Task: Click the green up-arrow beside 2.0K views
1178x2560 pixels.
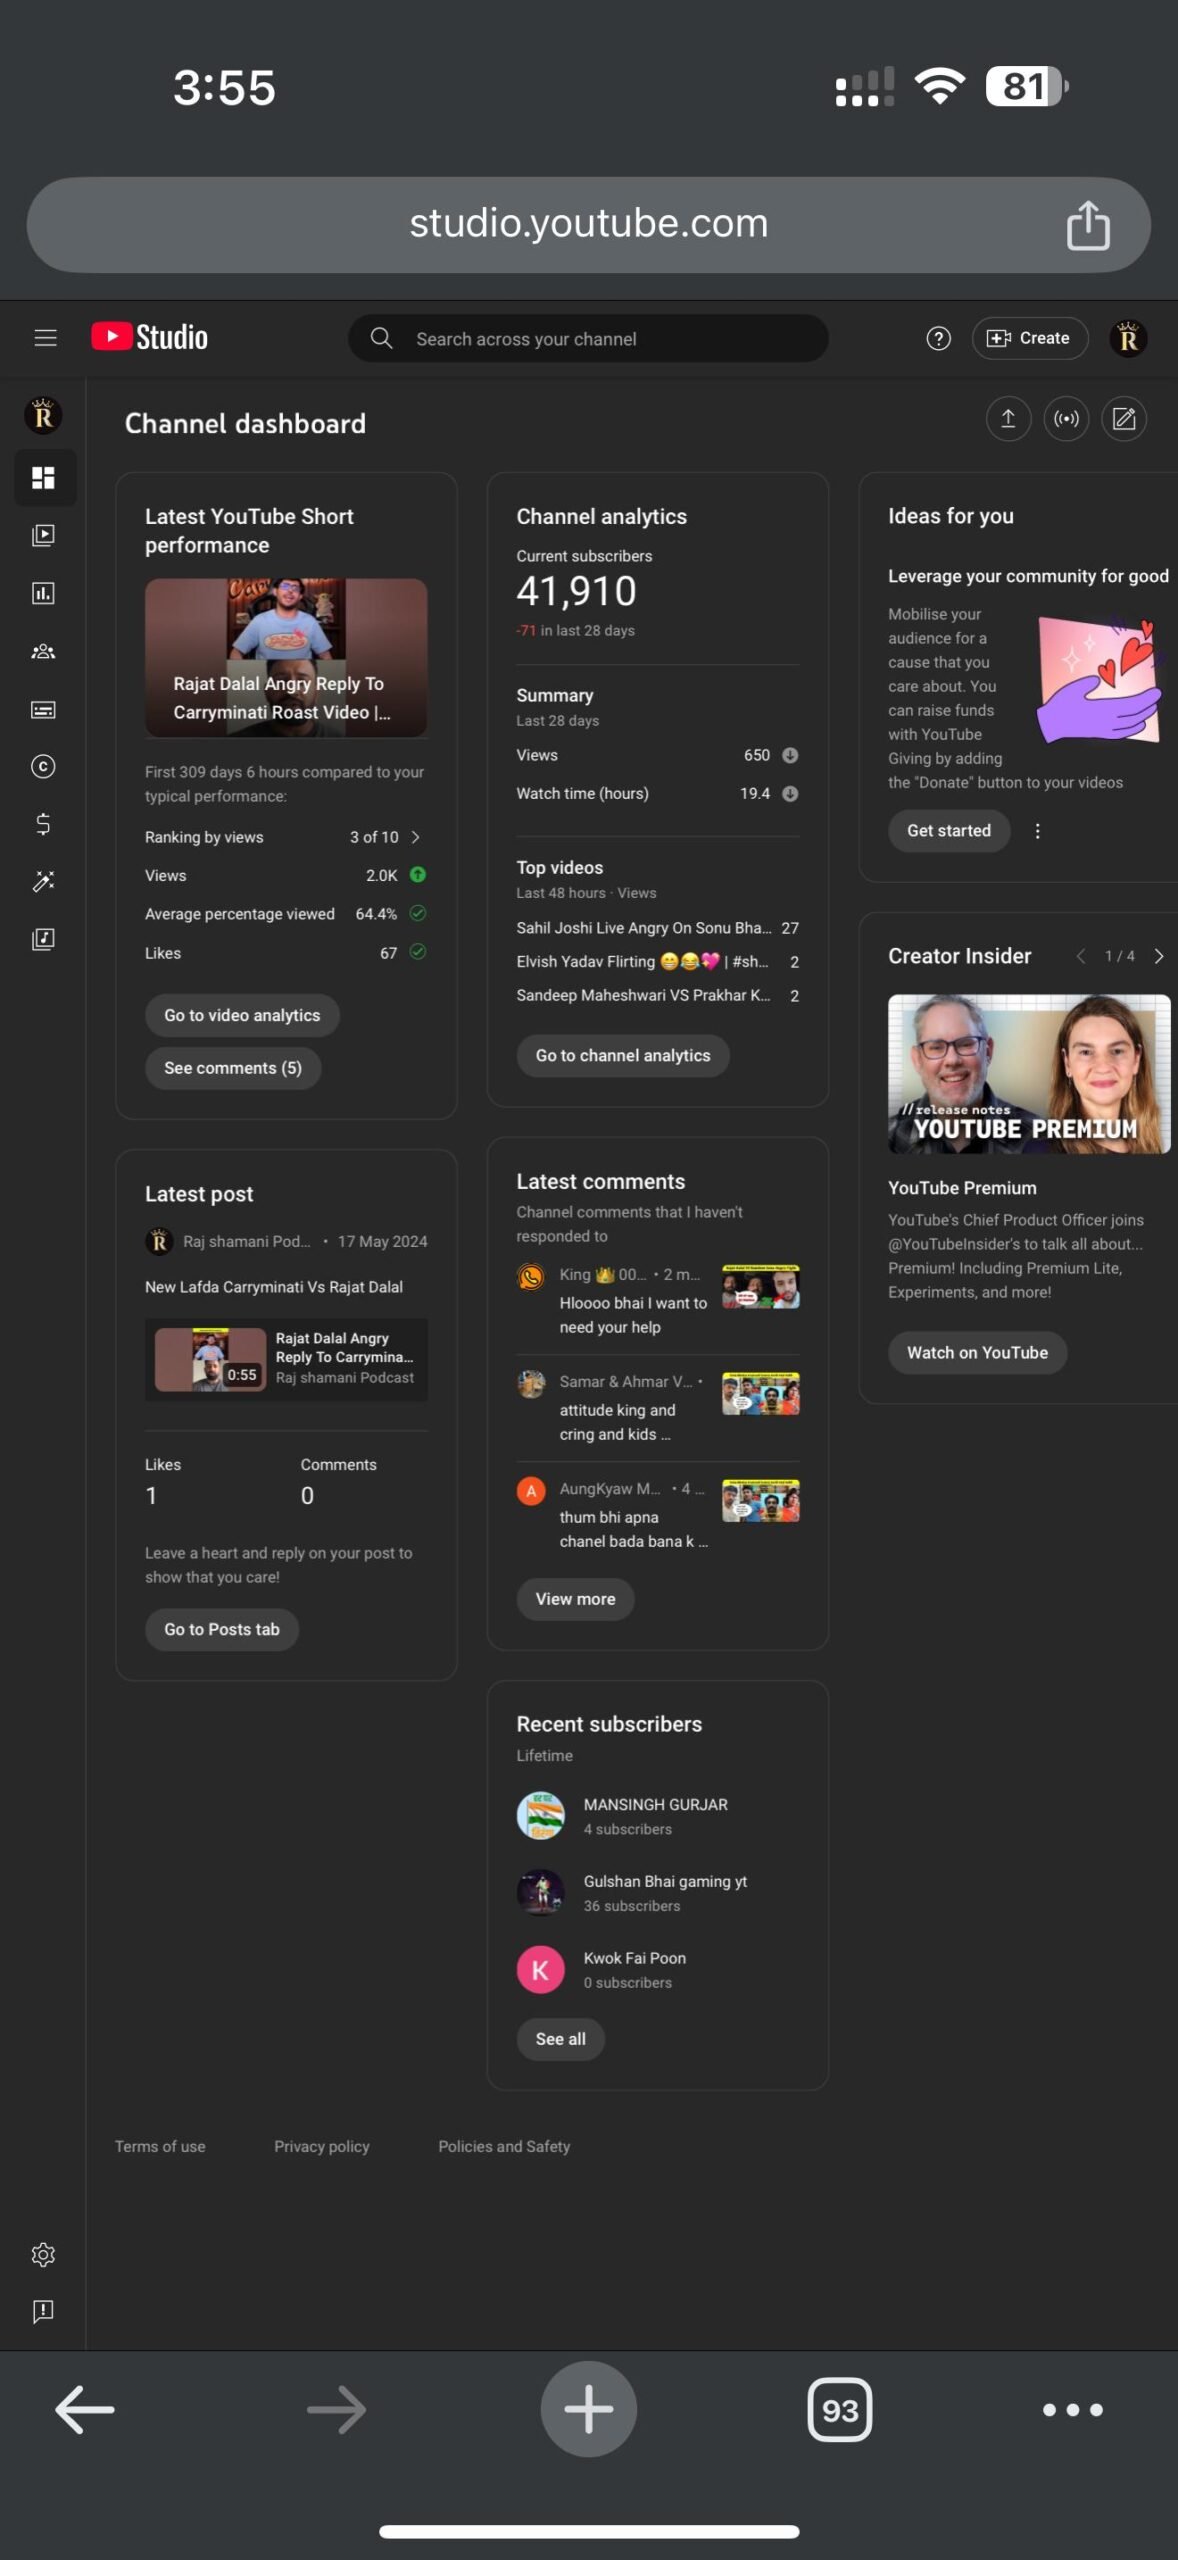Action: (x=418, y=875)
